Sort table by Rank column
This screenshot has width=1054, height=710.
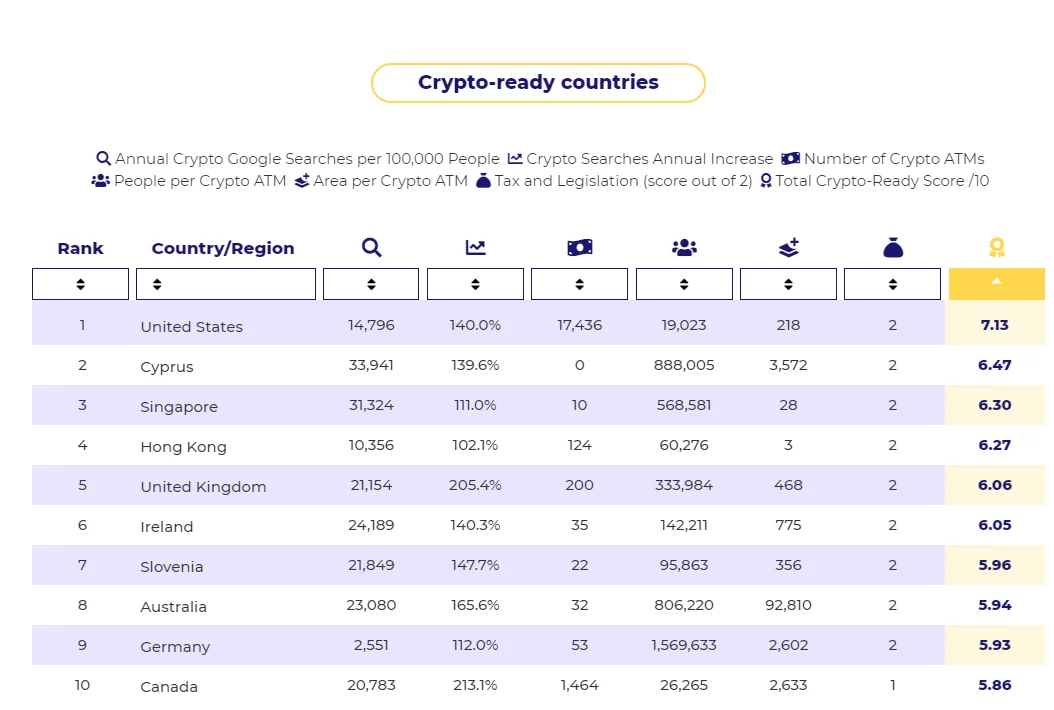pyautogui.click(x=80, y=284)
